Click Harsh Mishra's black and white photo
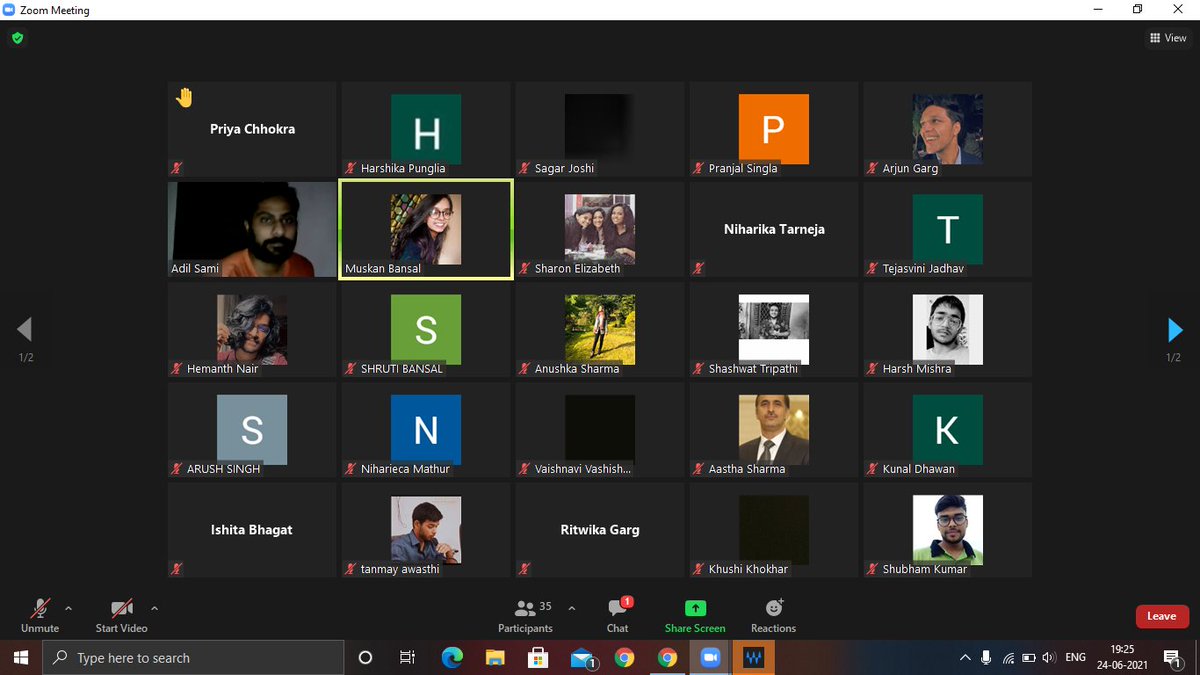This screenshot has height=675, width=1200. pos(947,329)
